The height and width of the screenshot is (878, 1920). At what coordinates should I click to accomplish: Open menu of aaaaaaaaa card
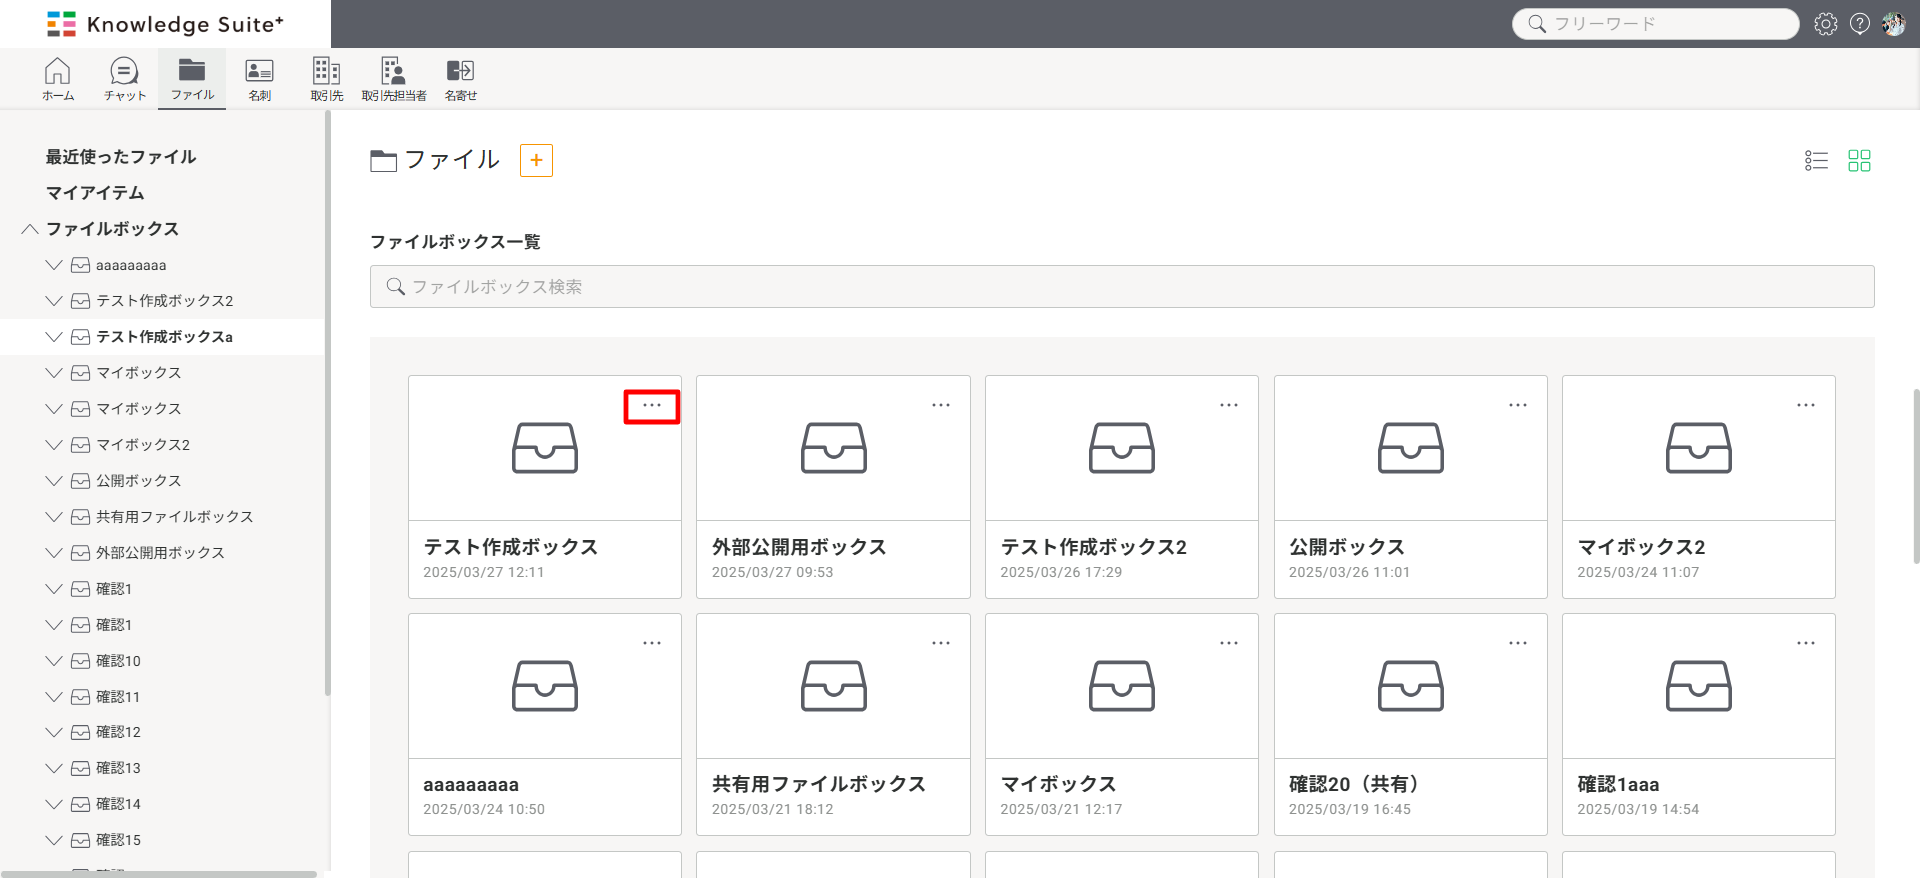652,643
